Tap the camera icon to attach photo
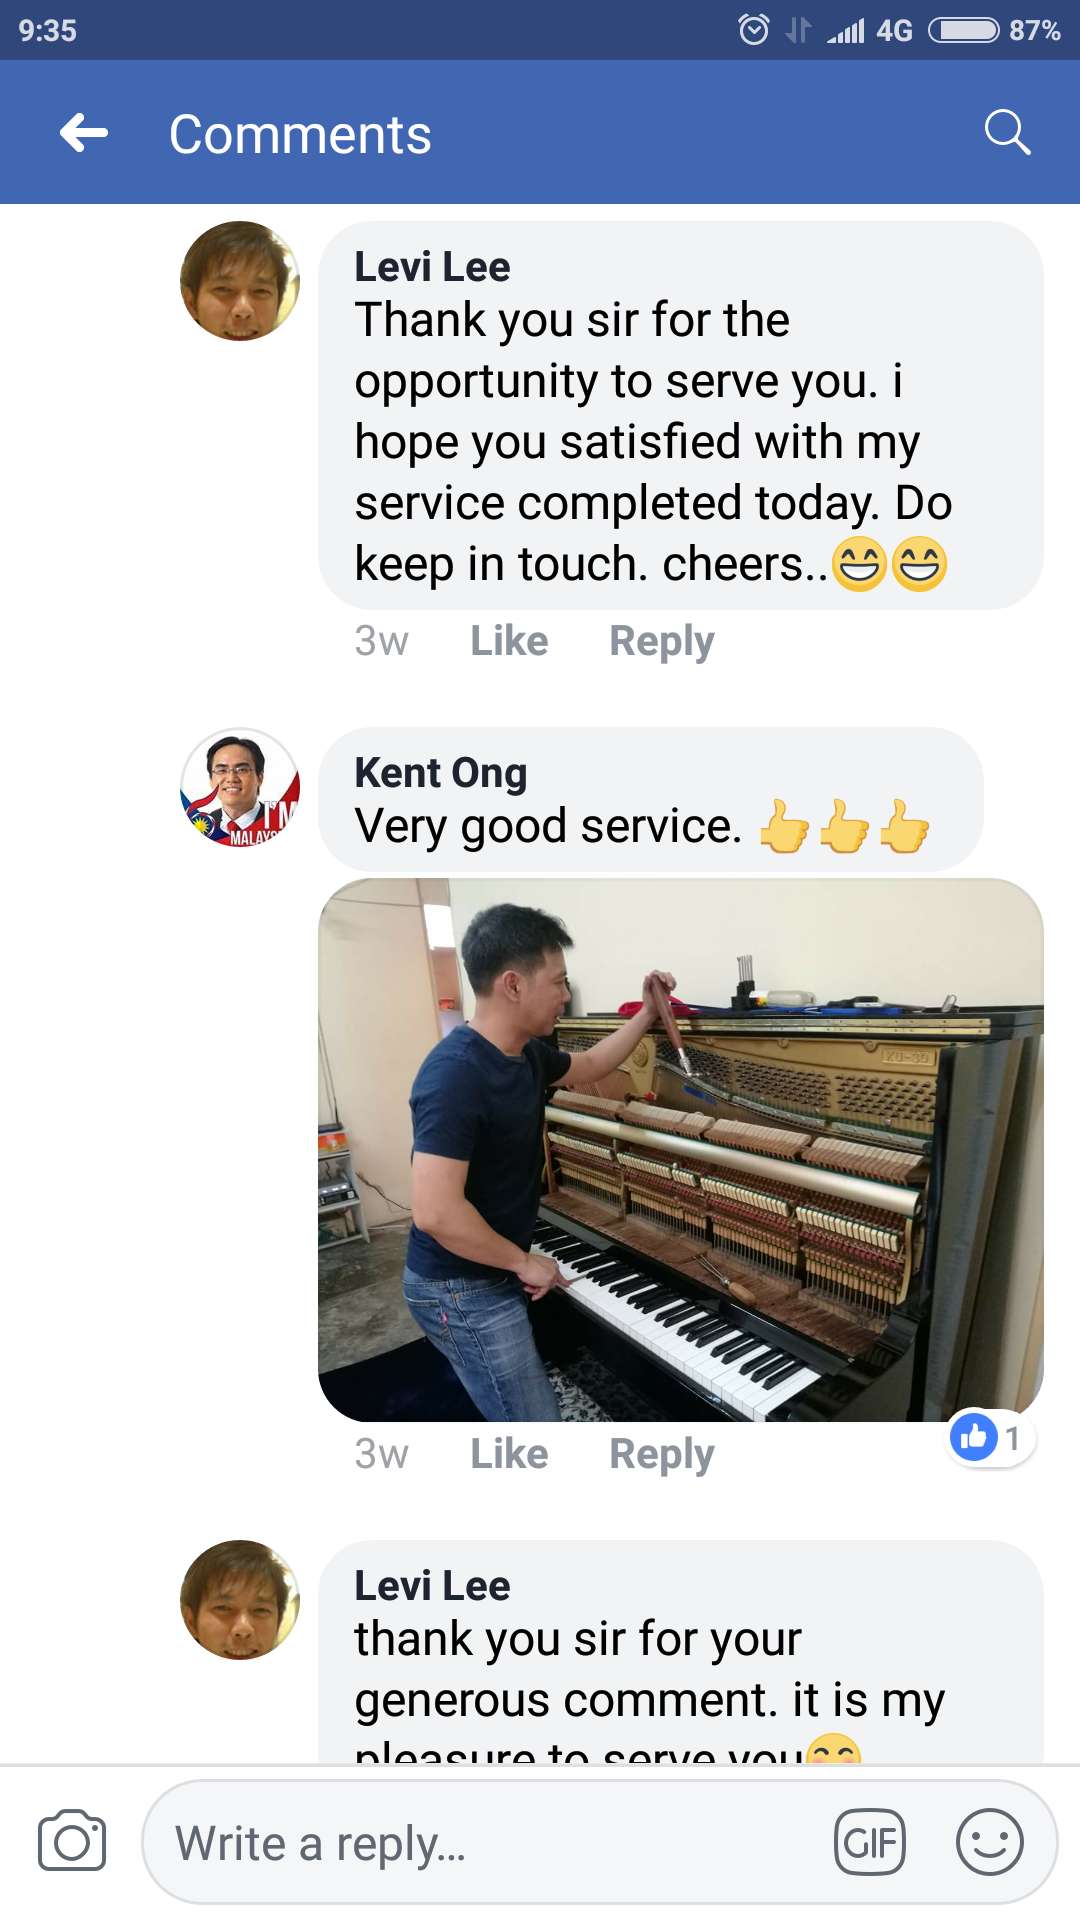Screen dimensions: 1080x1920 pyautogui.click(x=72, y=1841)
